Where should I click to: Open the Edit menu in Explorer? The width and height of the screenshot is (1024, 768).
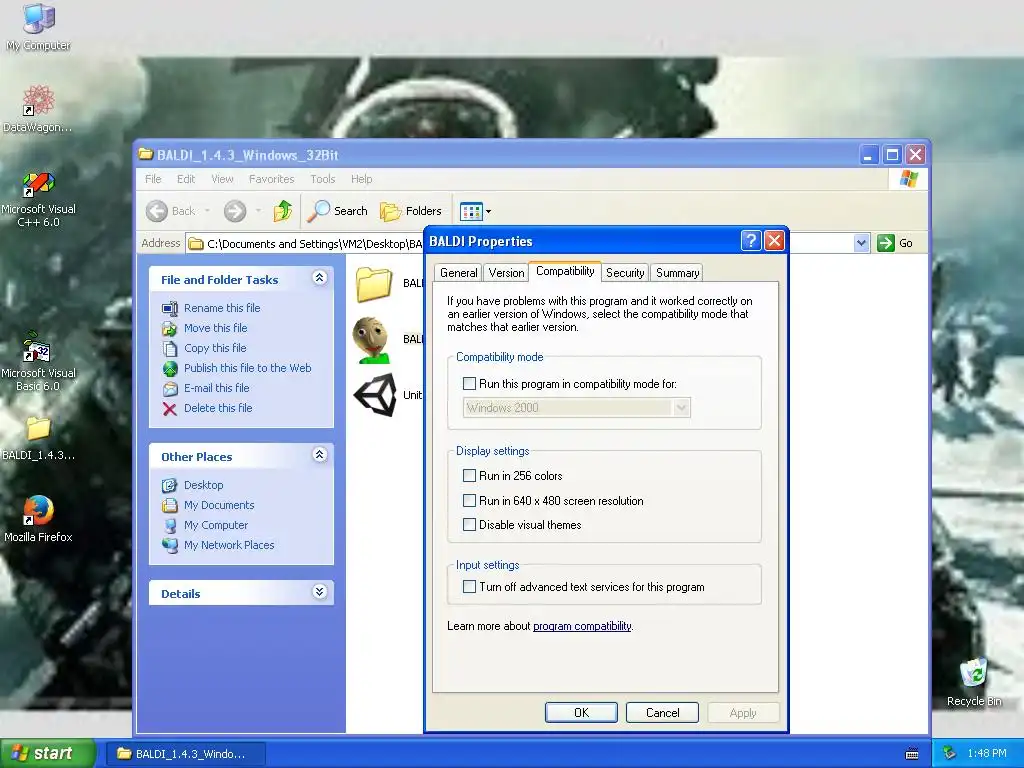coord(186,179)
